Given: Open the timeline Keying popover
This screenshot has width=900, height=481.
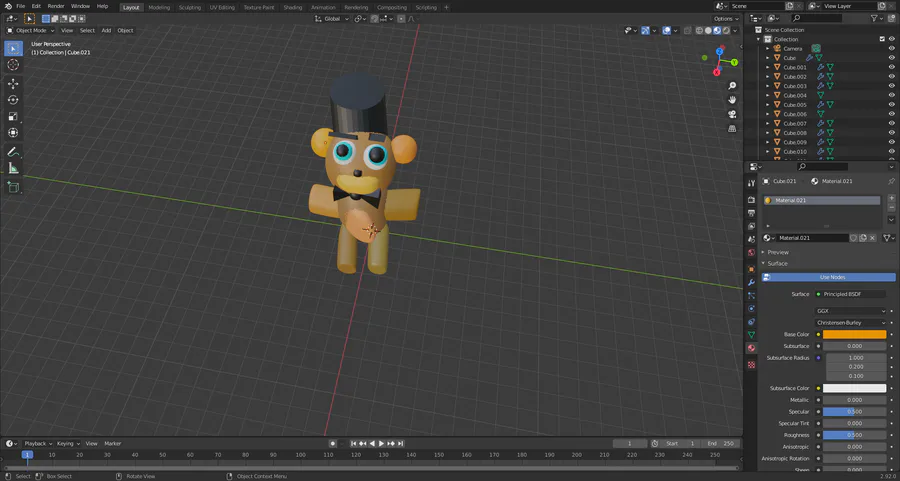Looking at the screenshot, I should click(x=68, y=444).
